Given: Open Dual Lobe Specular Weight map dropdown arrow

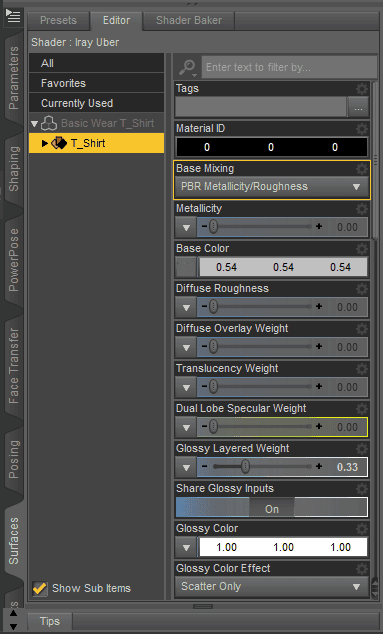Looking at the screenshot, I should click(186, 427).
